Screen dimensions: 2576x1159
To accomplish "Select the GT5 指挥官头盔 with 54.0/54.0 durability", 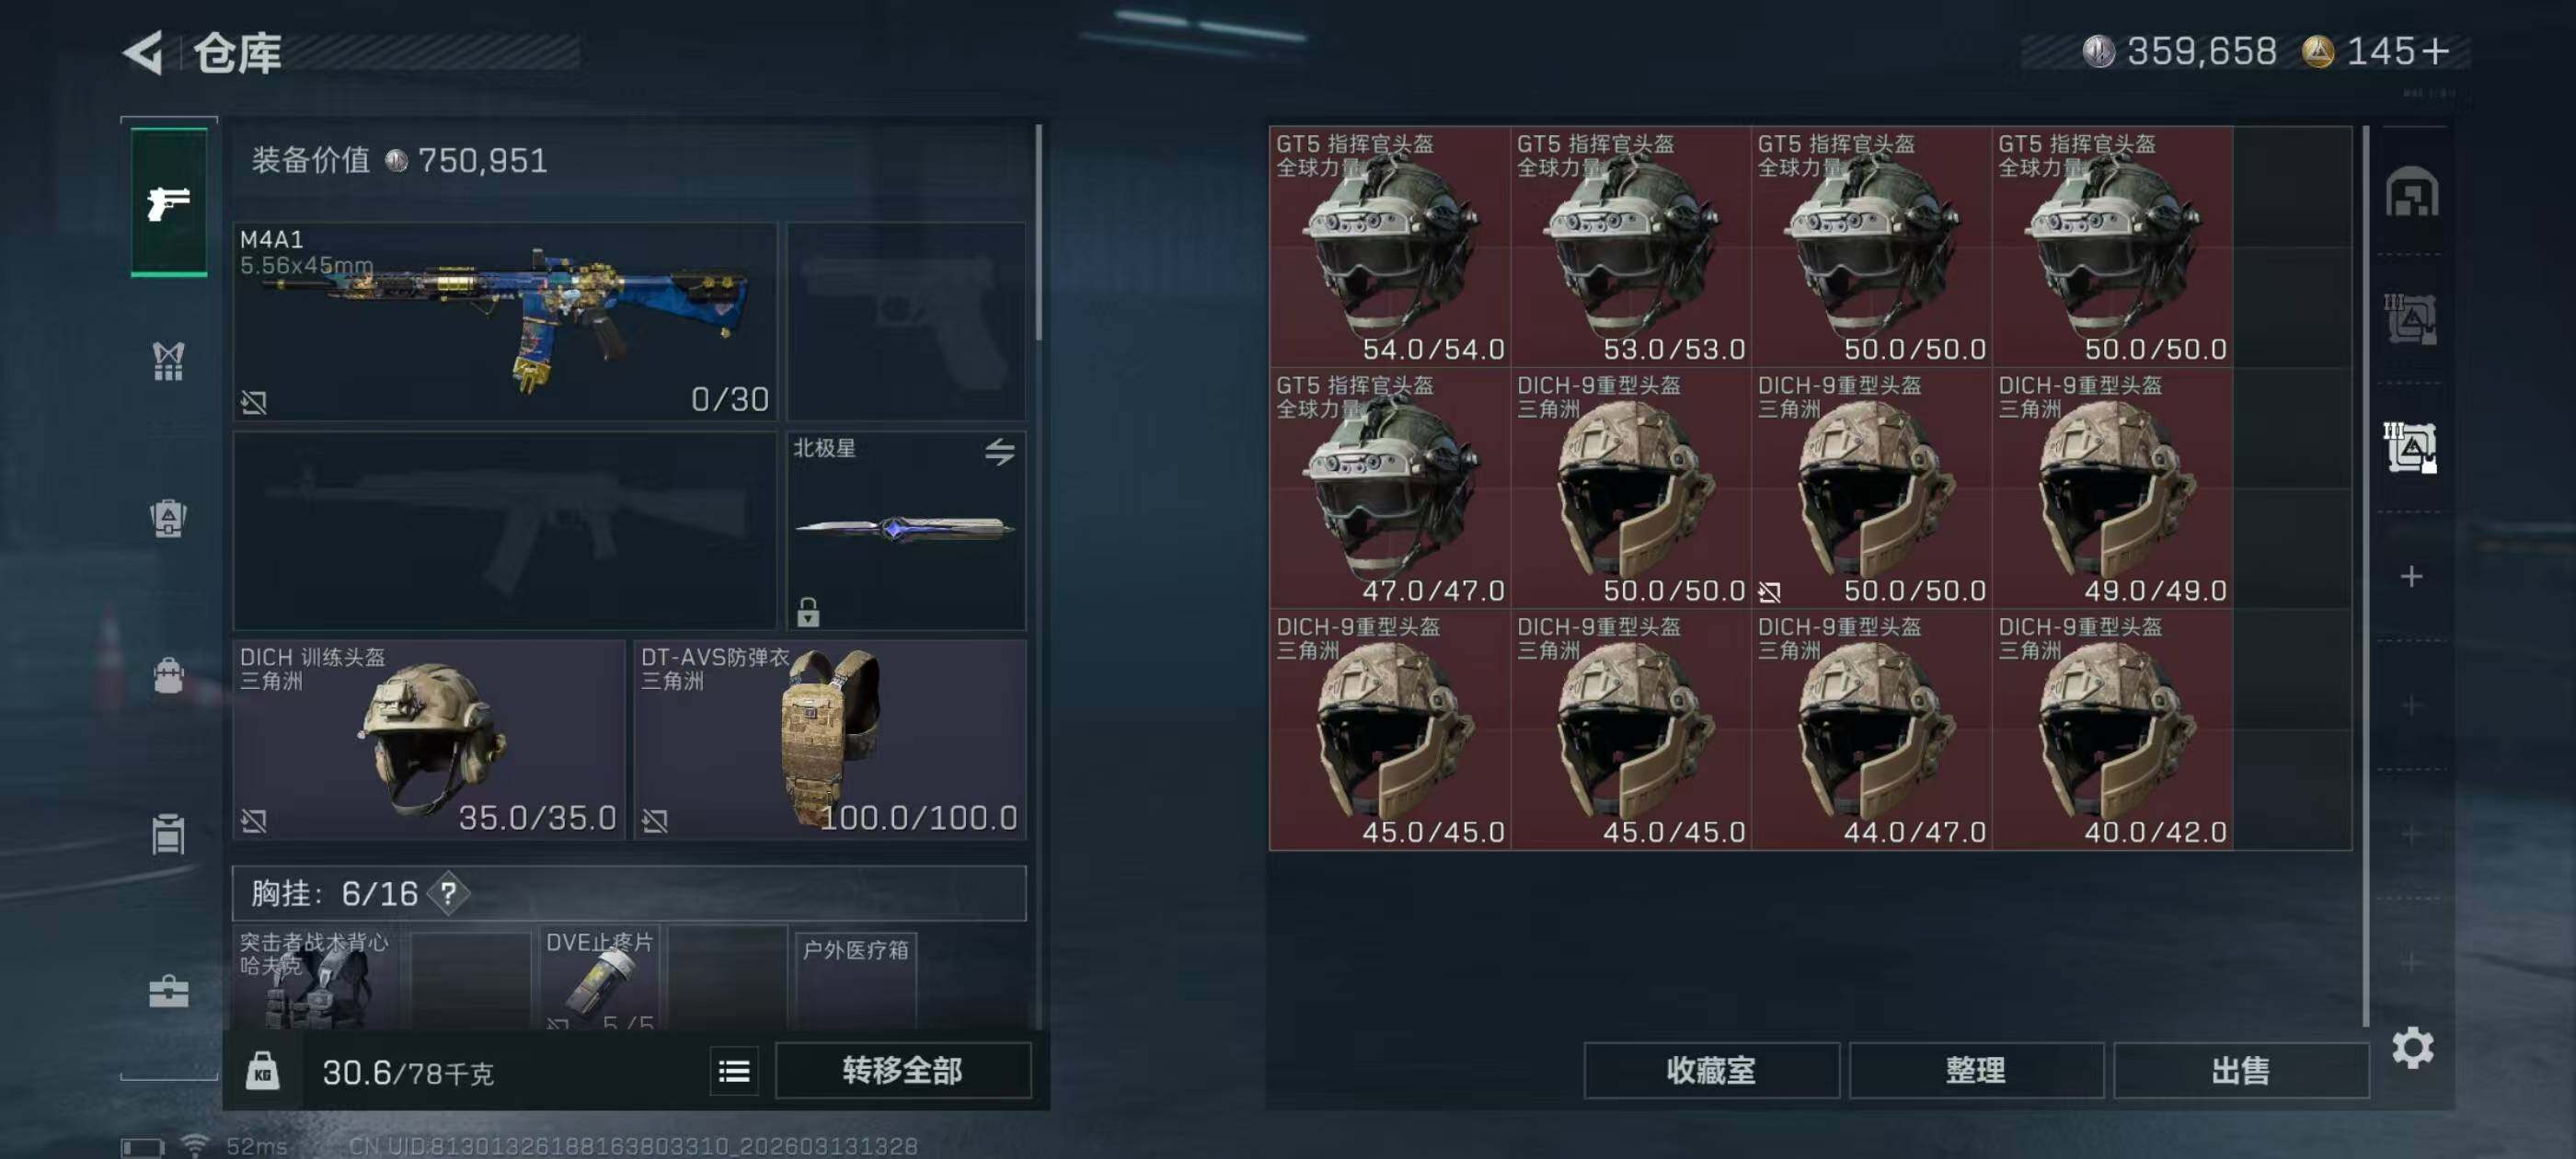I will tap(1389, 246).
